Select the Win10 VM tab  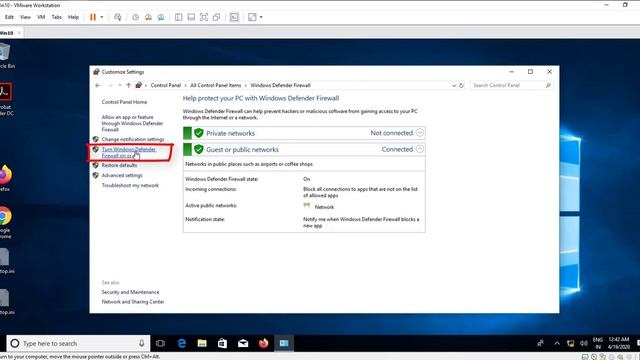click(7, 33)
